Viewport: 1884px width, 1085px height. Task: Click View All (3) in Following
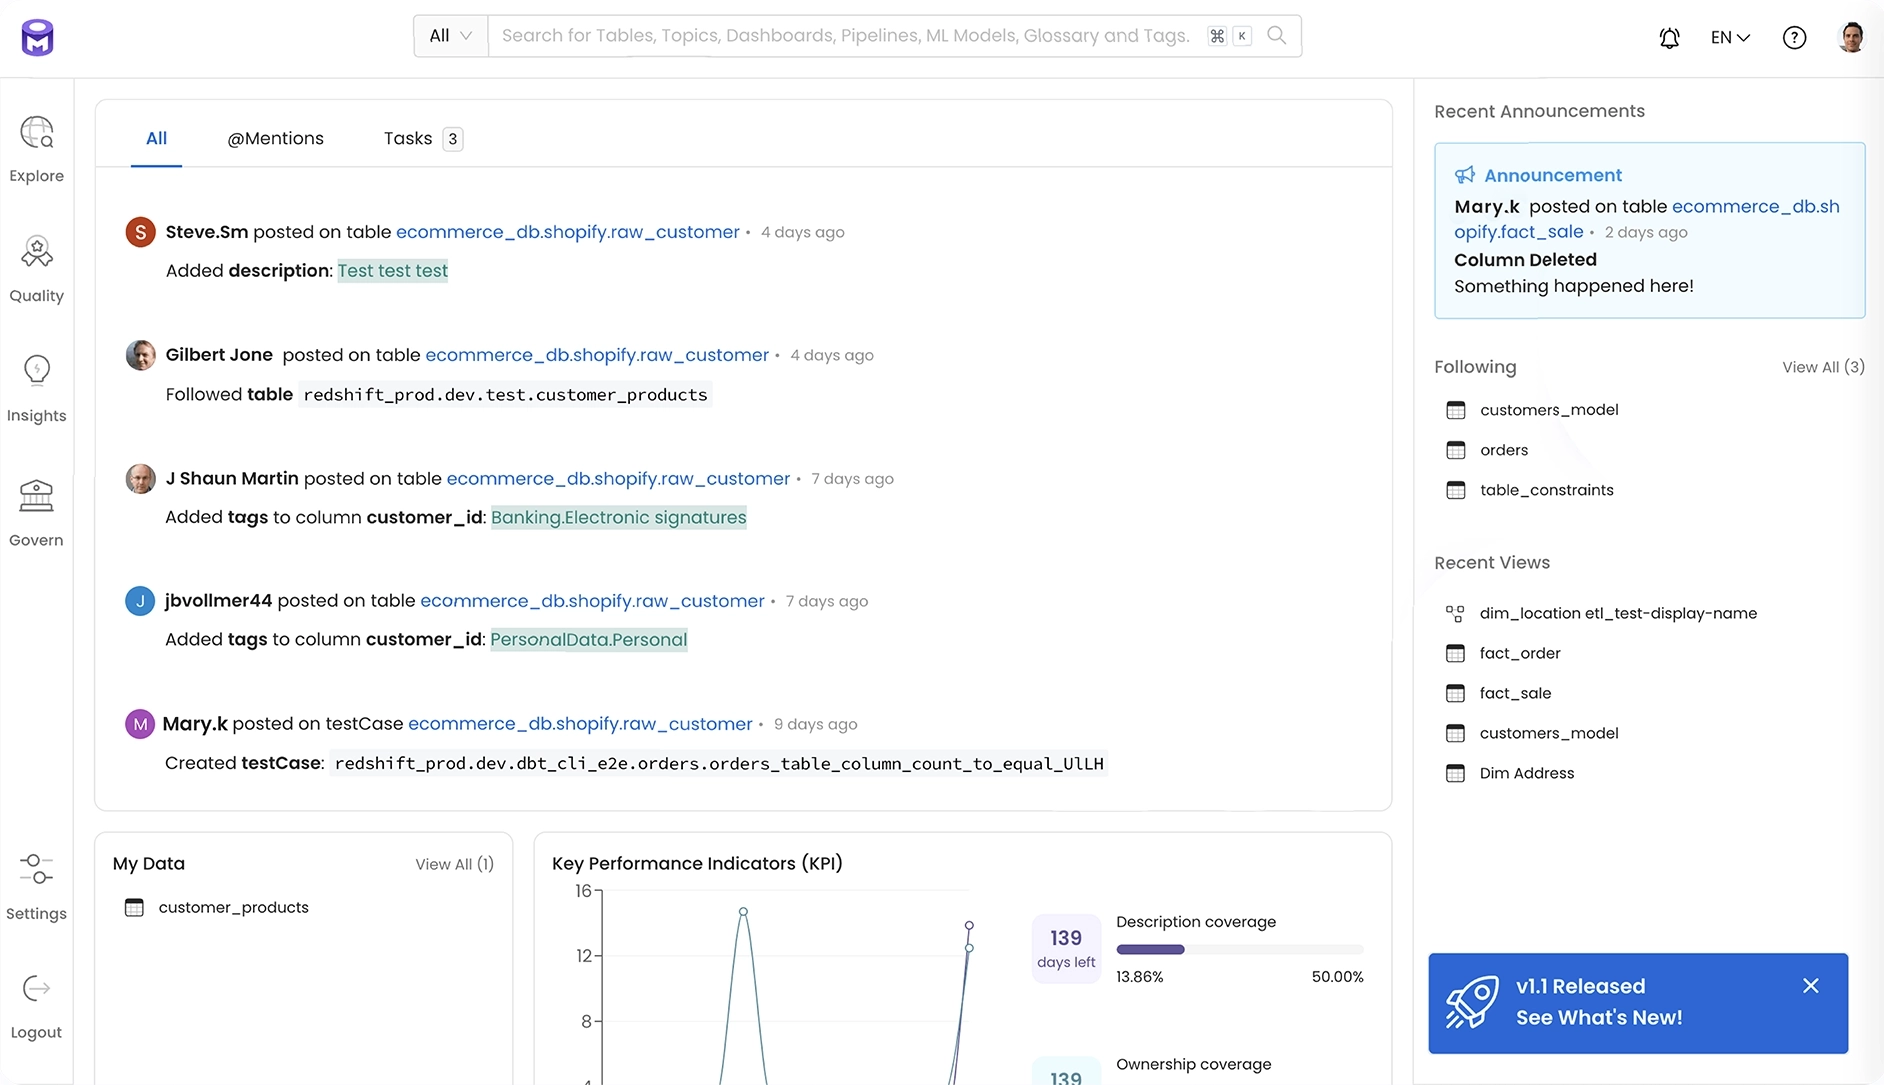[1823, 367]
